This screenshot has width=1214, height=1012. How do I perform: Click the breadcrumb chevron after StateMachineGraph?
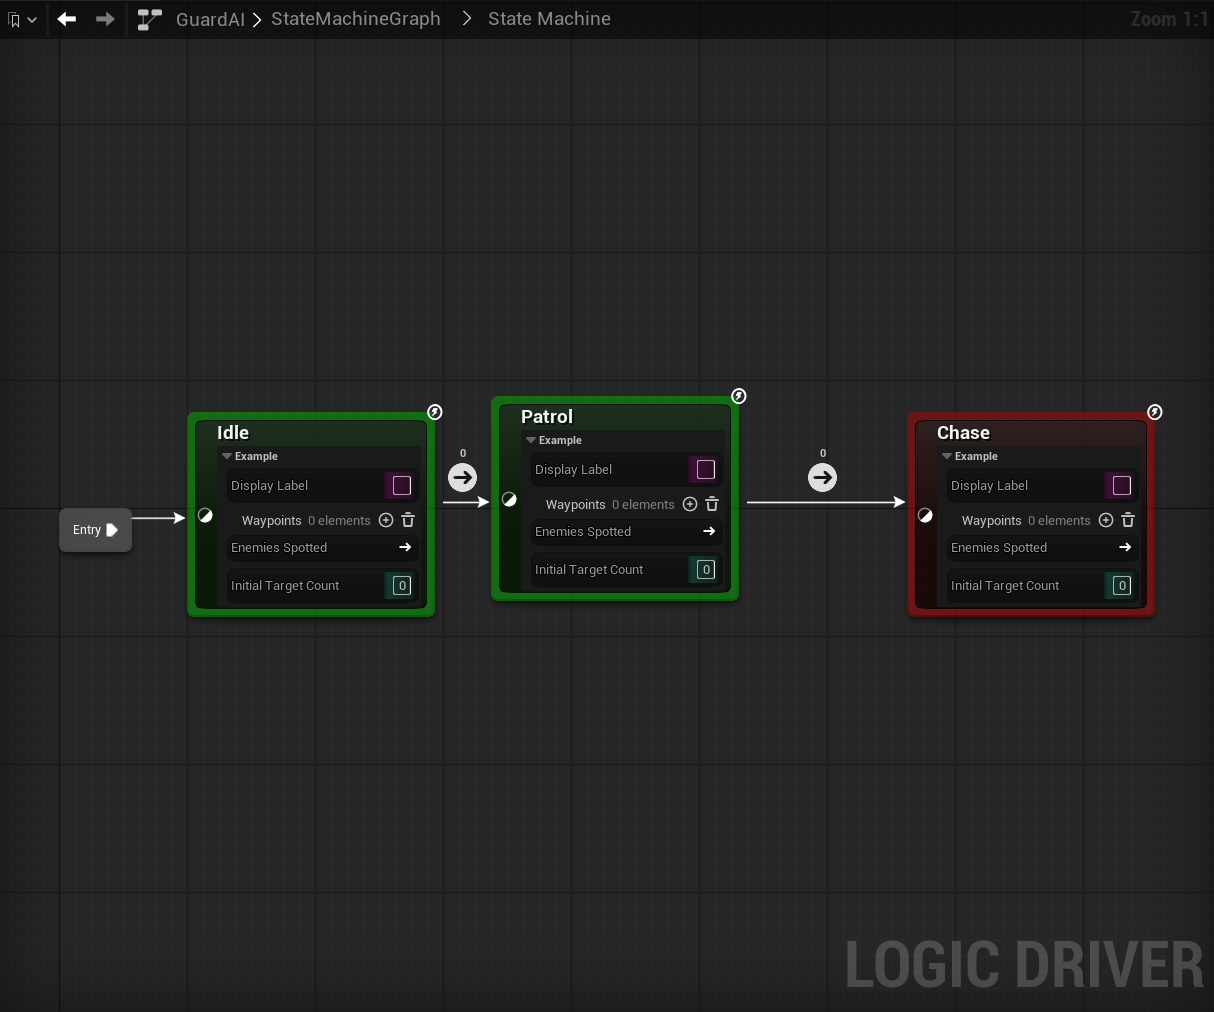click(x=466, y=19)
